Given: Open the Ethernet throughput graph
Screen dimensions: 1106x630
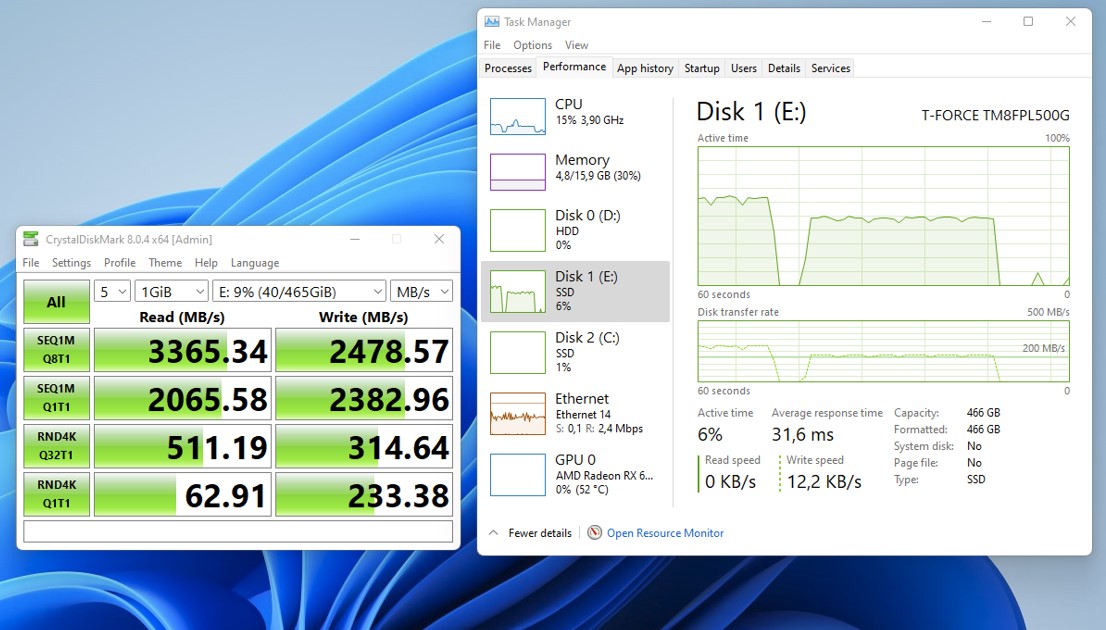Looking at the screenshot, I should click(517, 413).
